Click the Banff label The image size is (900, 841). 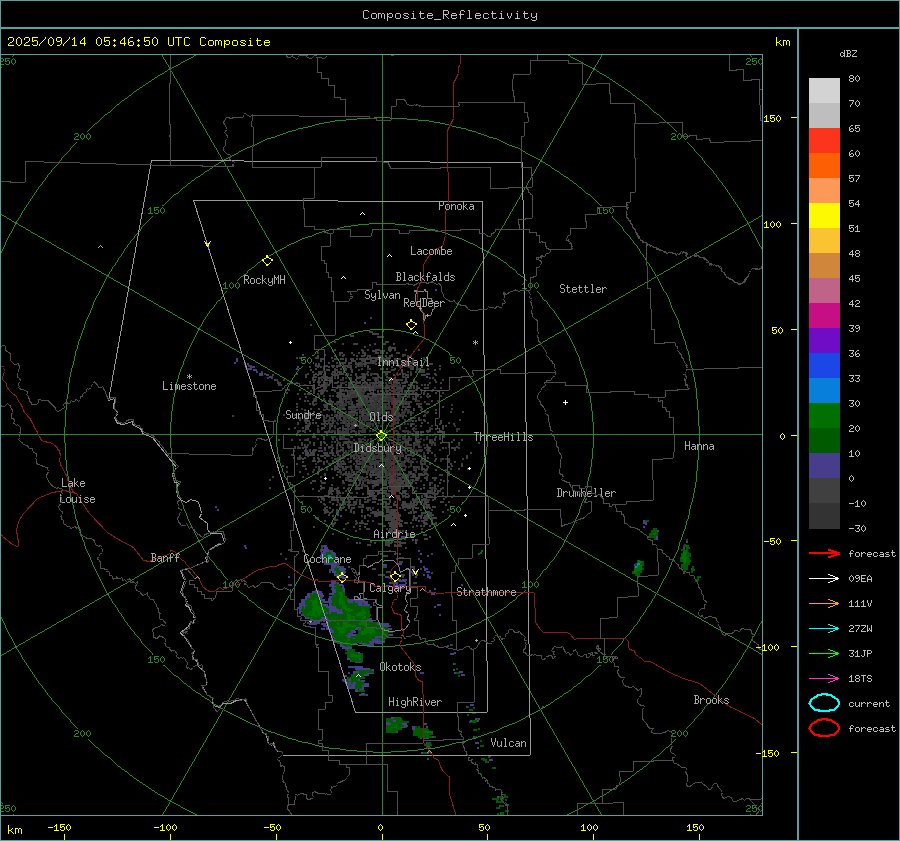click(165, 557)
